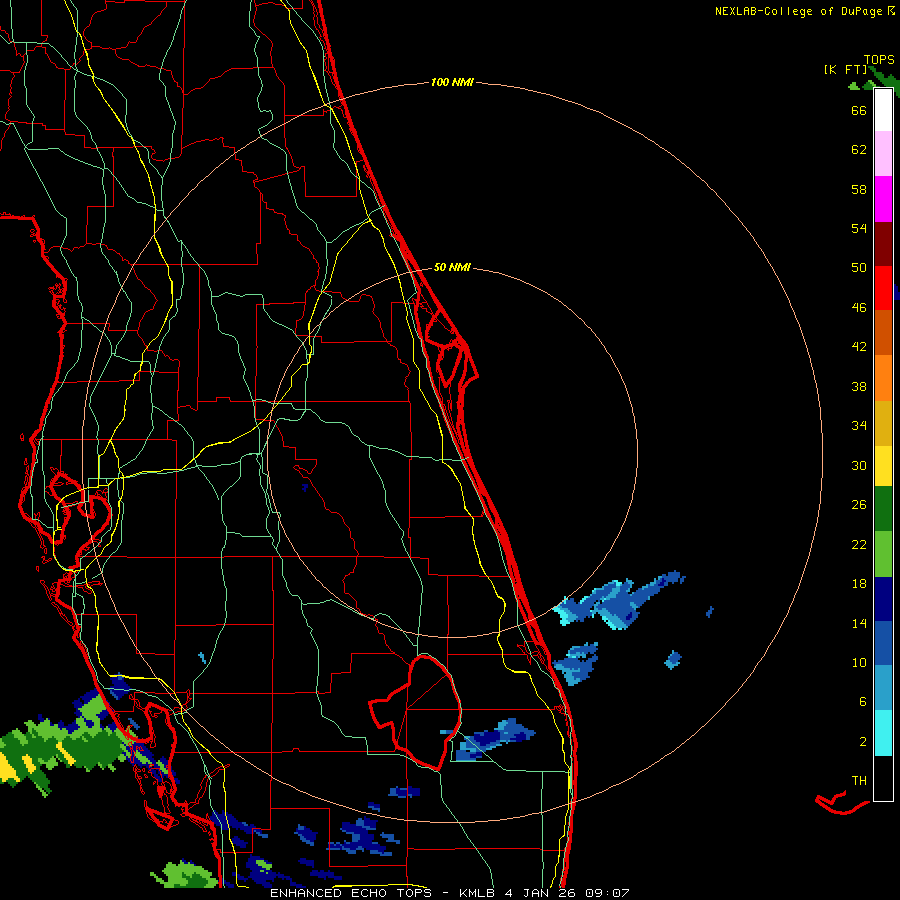
Task: Click the lighter orange legend swatch
Action: (x=883, y=378)
